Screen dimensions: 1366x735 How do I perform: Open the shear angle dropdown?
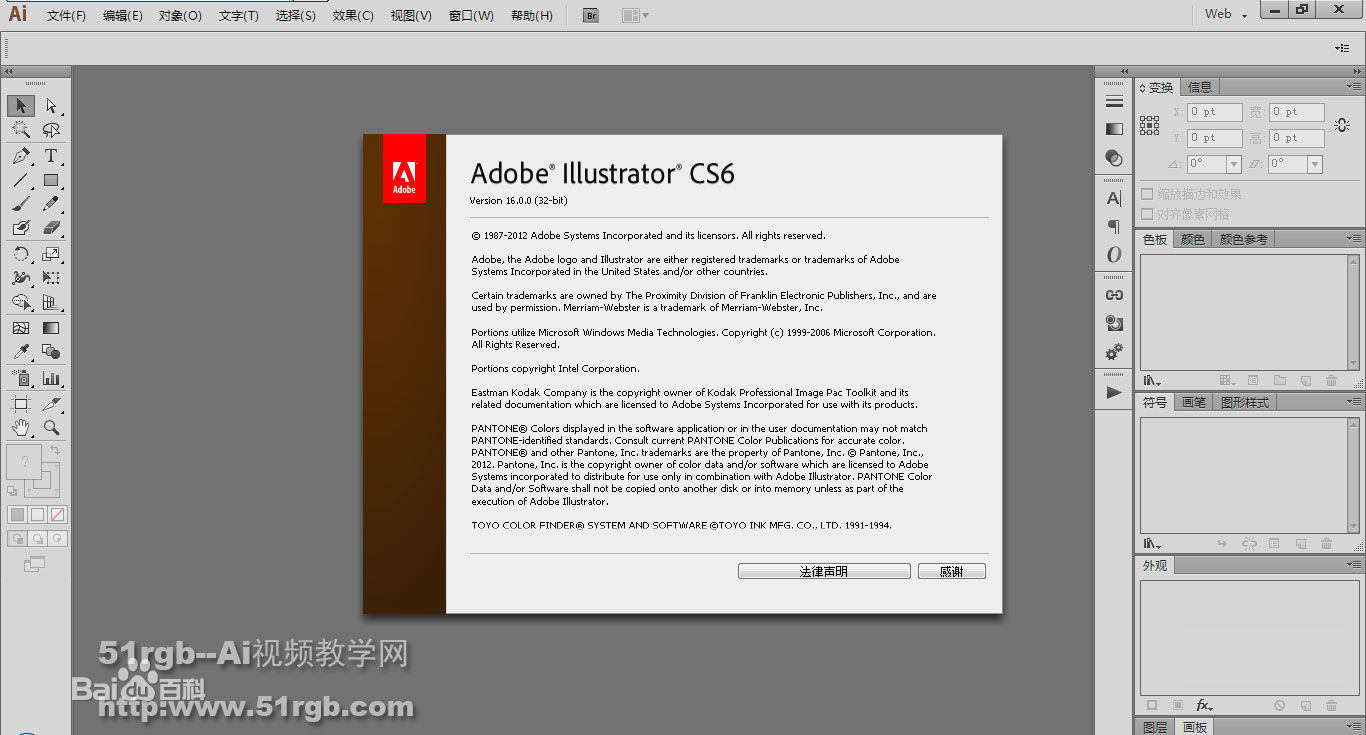[x=1314, y=164]
